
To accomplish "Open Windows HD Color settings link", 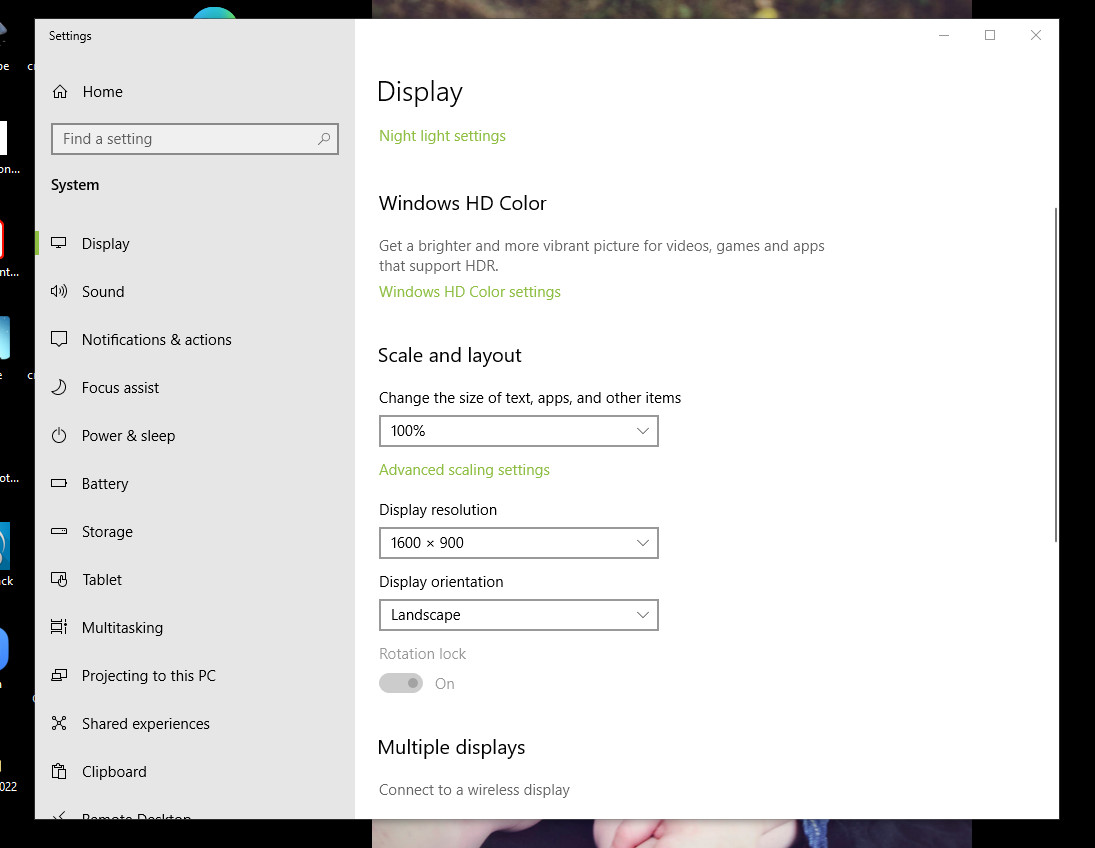I will 469,292.
